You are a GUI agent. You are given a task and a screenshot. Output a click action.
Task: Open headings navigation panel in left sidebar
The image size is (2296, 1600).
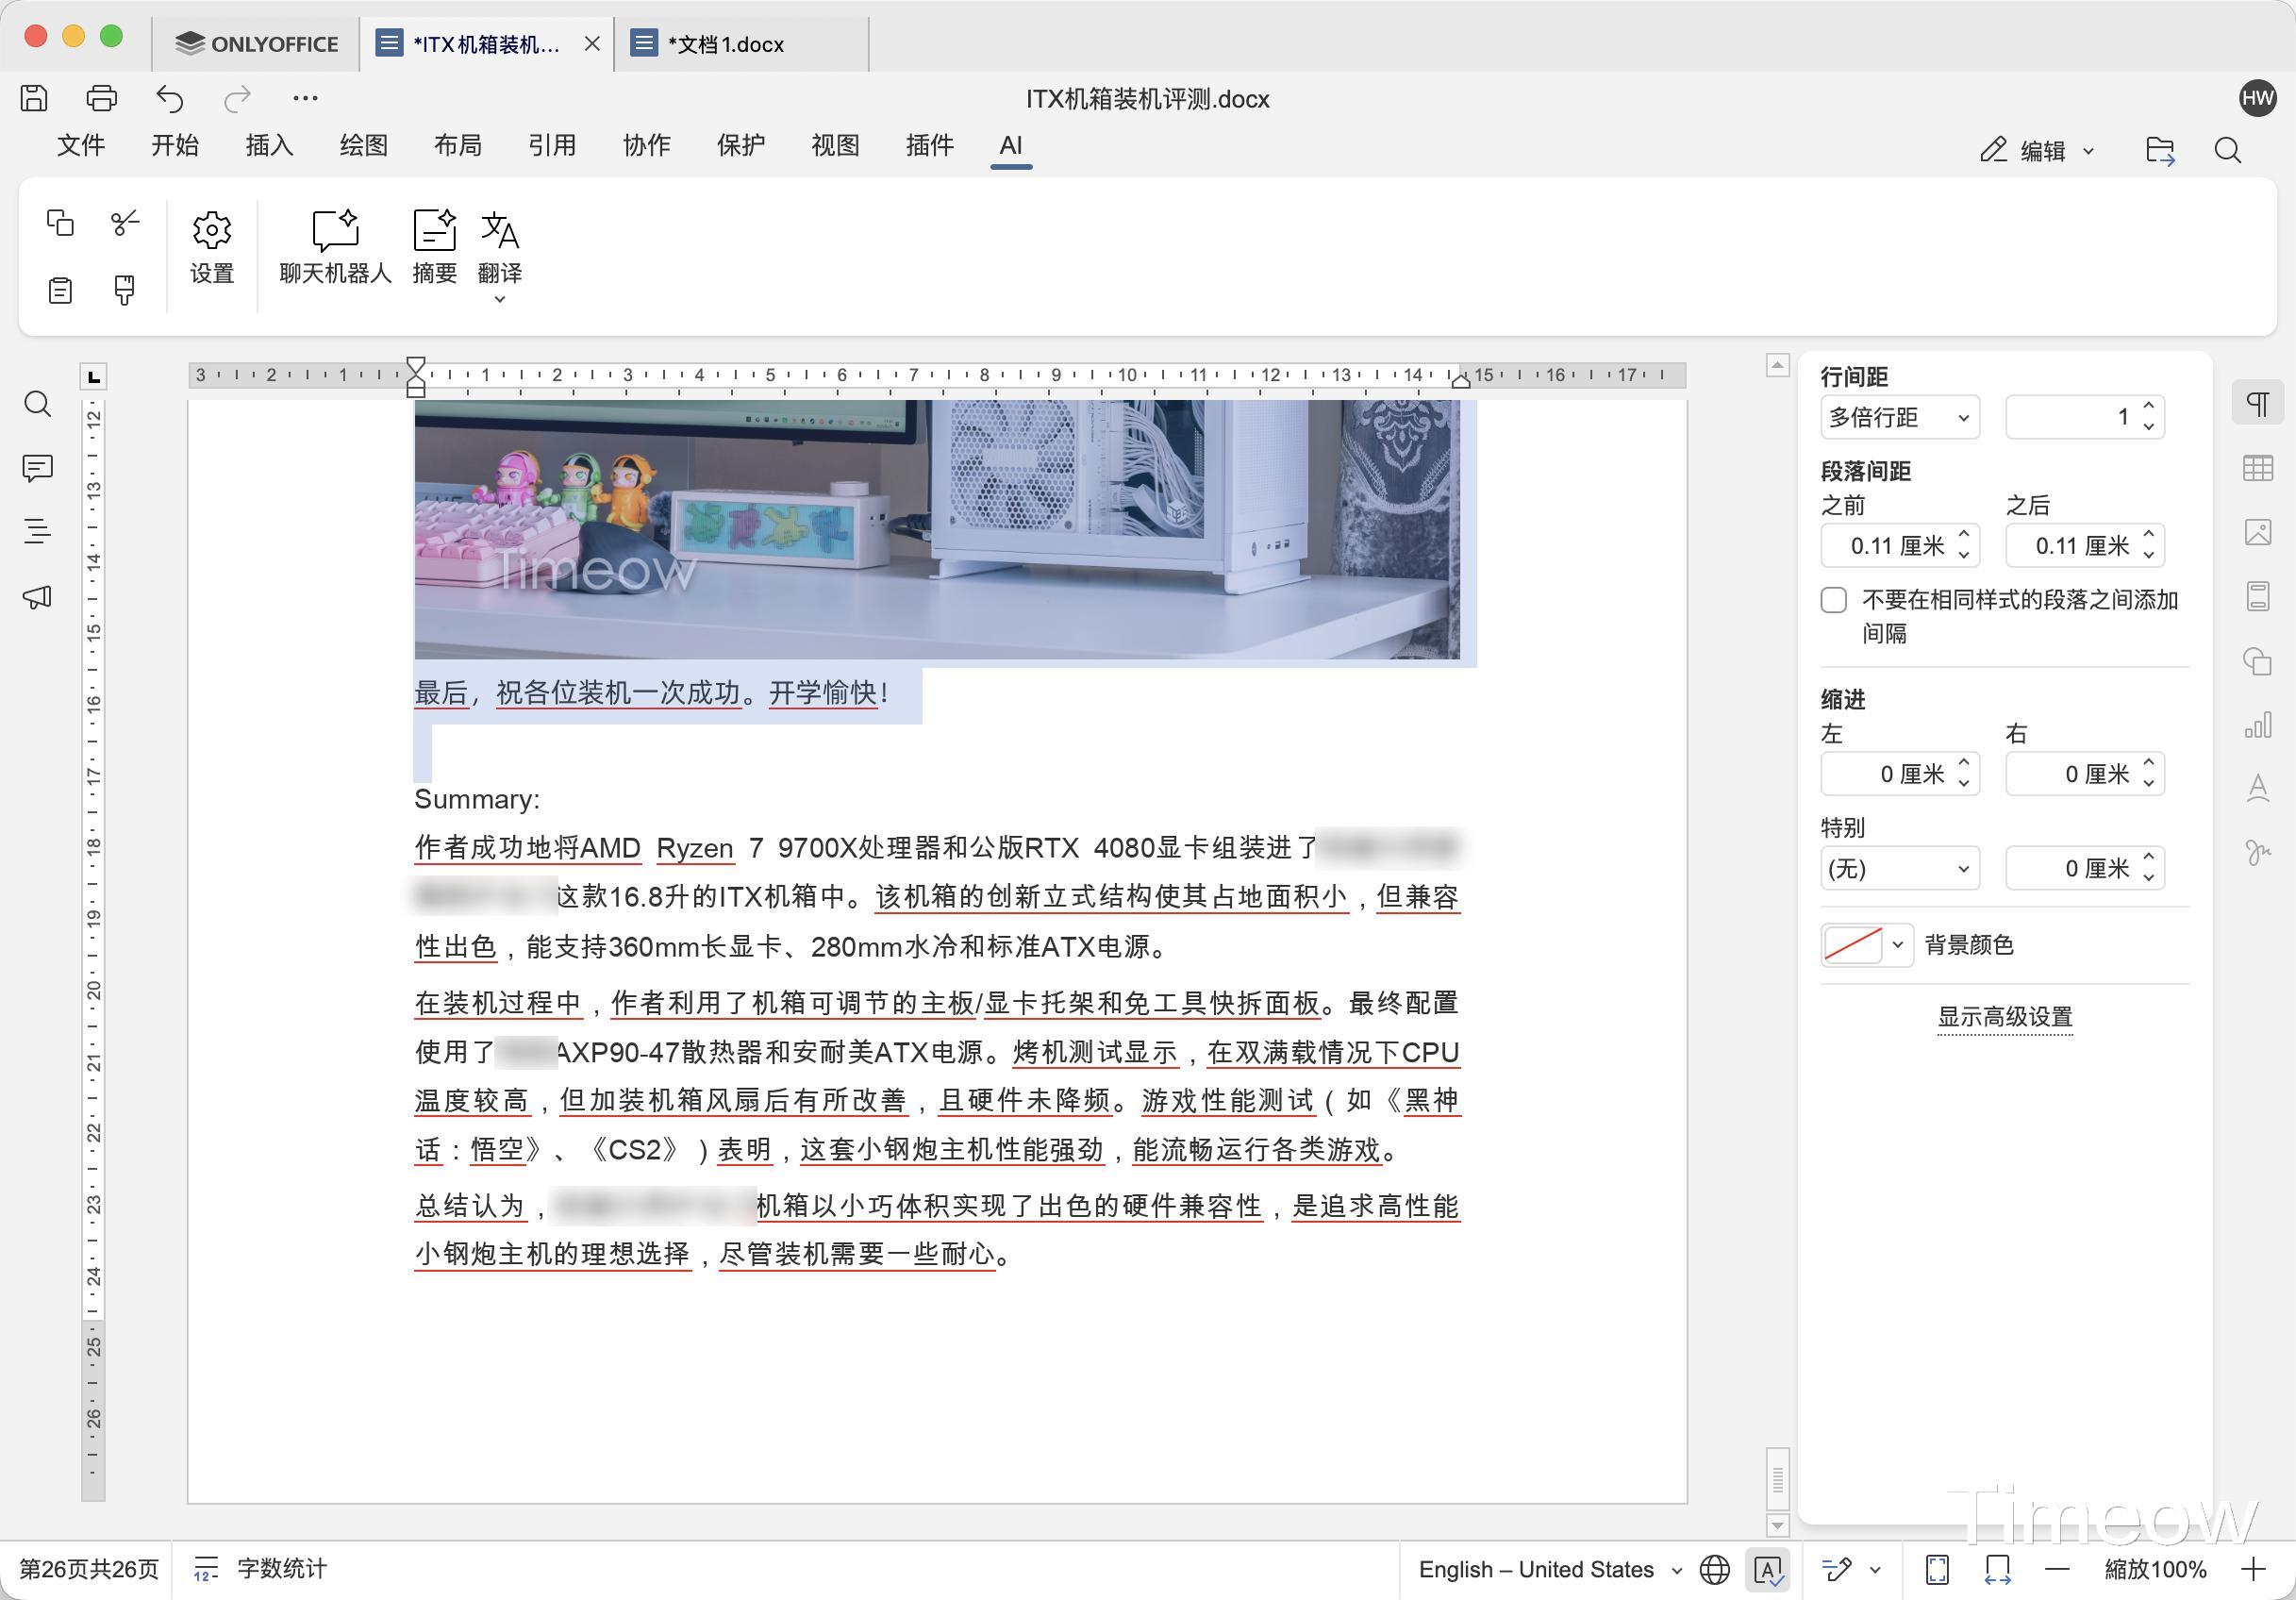coord(37,531)
